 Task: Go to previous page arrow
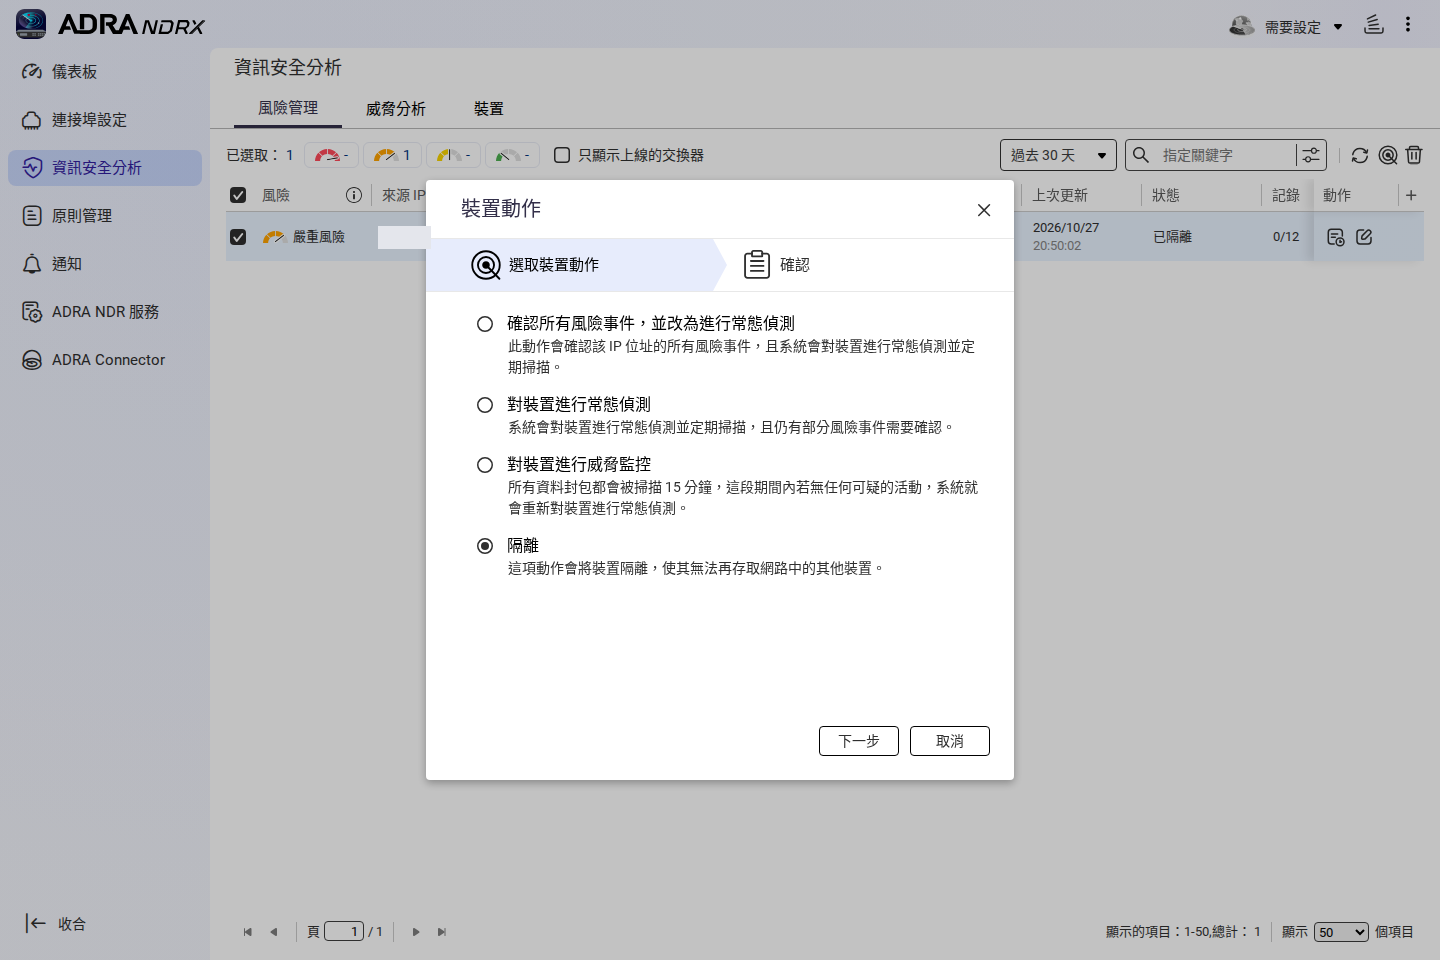point(273,932)
